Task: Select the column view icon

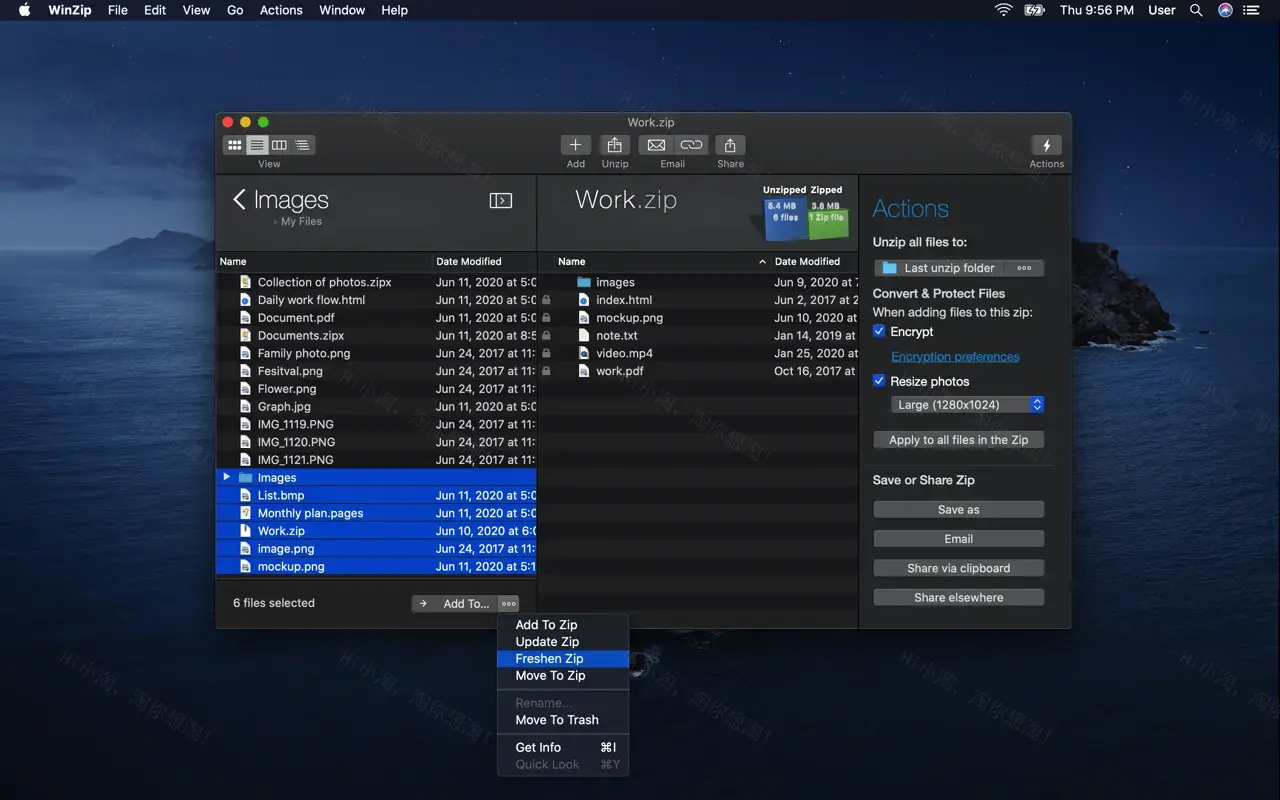Action: tap(278, 144)
